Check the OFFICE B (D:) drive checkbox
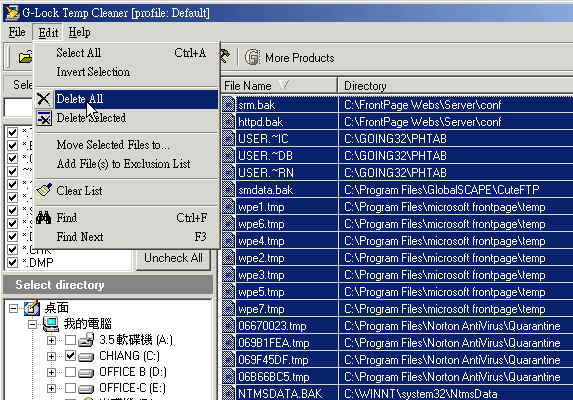Screen dimensions: 573x400 [x=71, y=372]
